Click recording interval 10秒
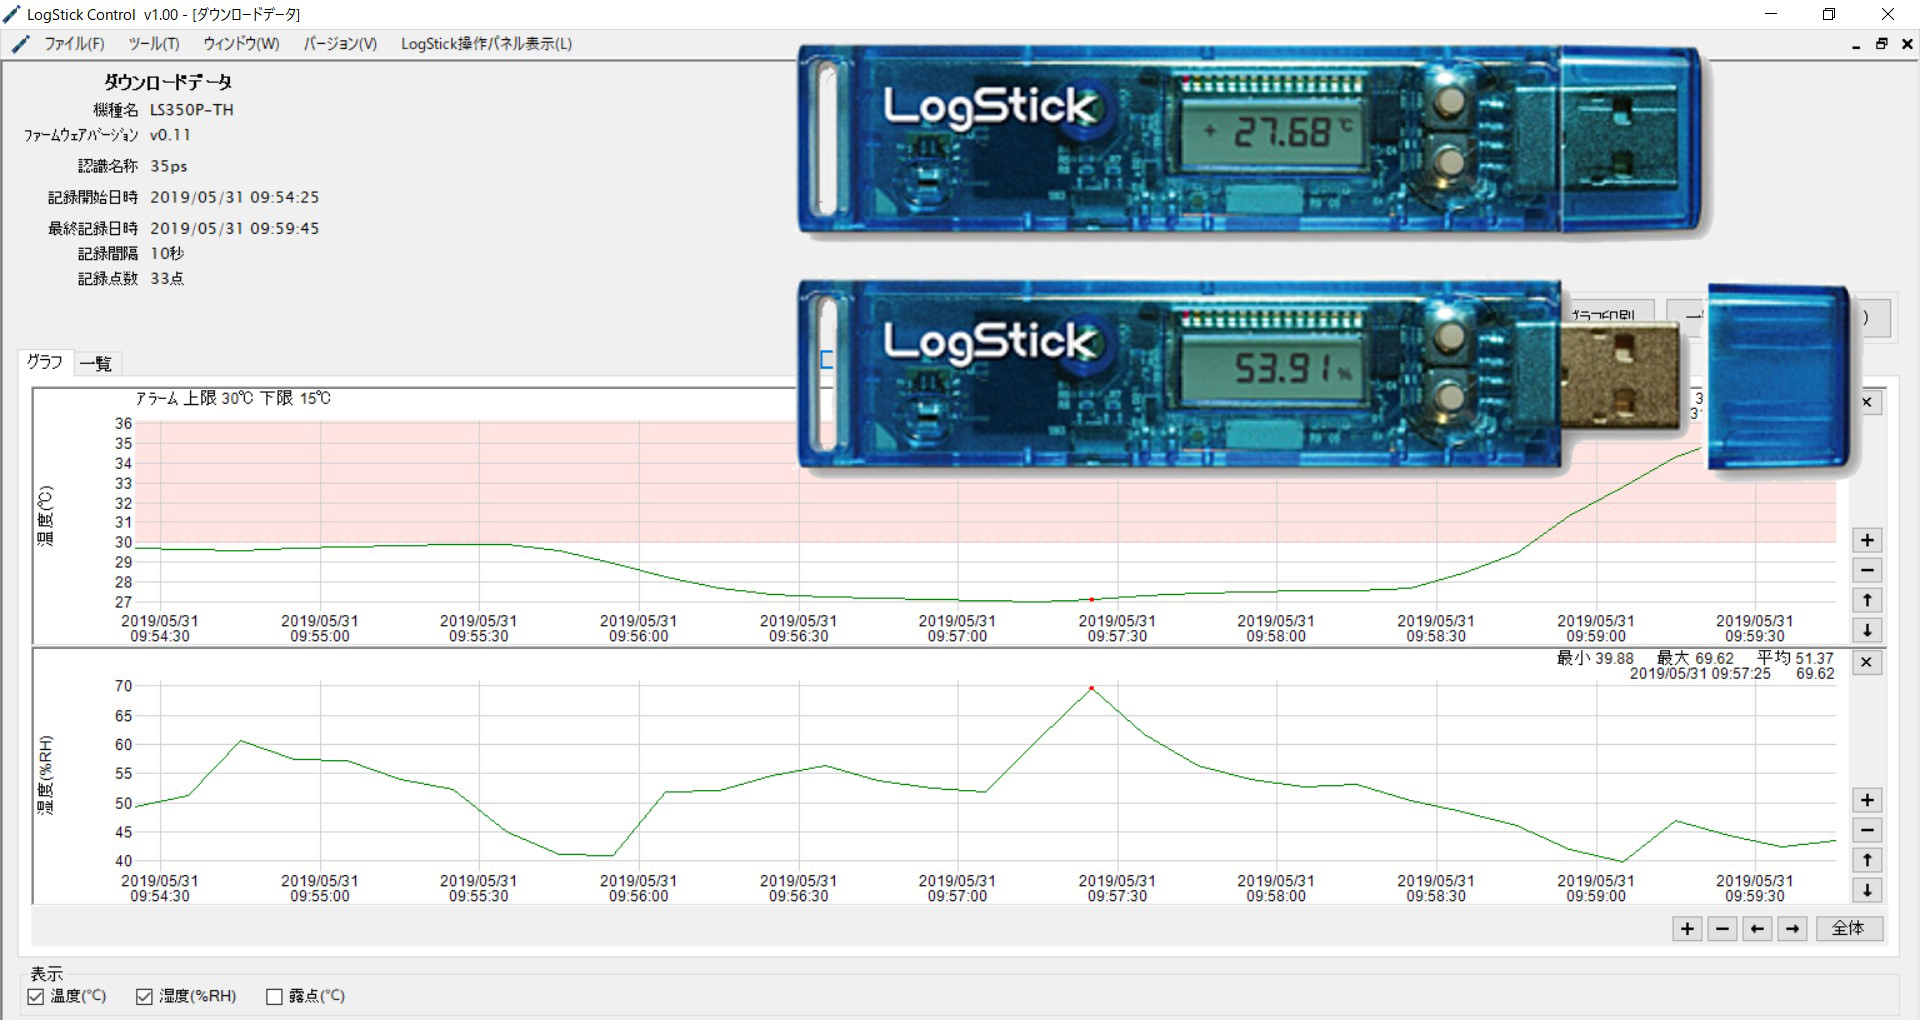The image size is (1920, 1020). (167, 254)
